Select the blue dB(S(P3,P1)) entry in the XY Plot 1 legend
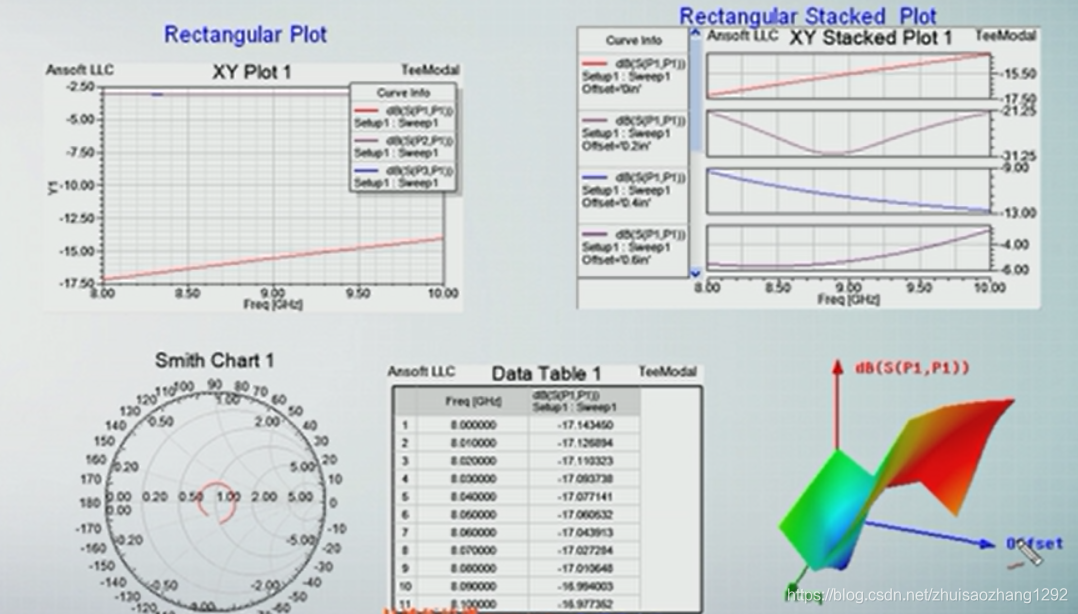Screen dimensions: 1078x614 [x=403, y=176]
